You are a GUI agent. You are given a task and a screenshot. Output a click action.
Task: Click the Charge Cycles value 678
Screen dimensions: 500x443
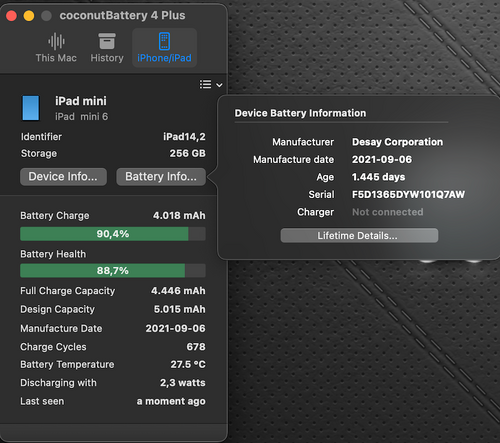[x=196, y=347]
